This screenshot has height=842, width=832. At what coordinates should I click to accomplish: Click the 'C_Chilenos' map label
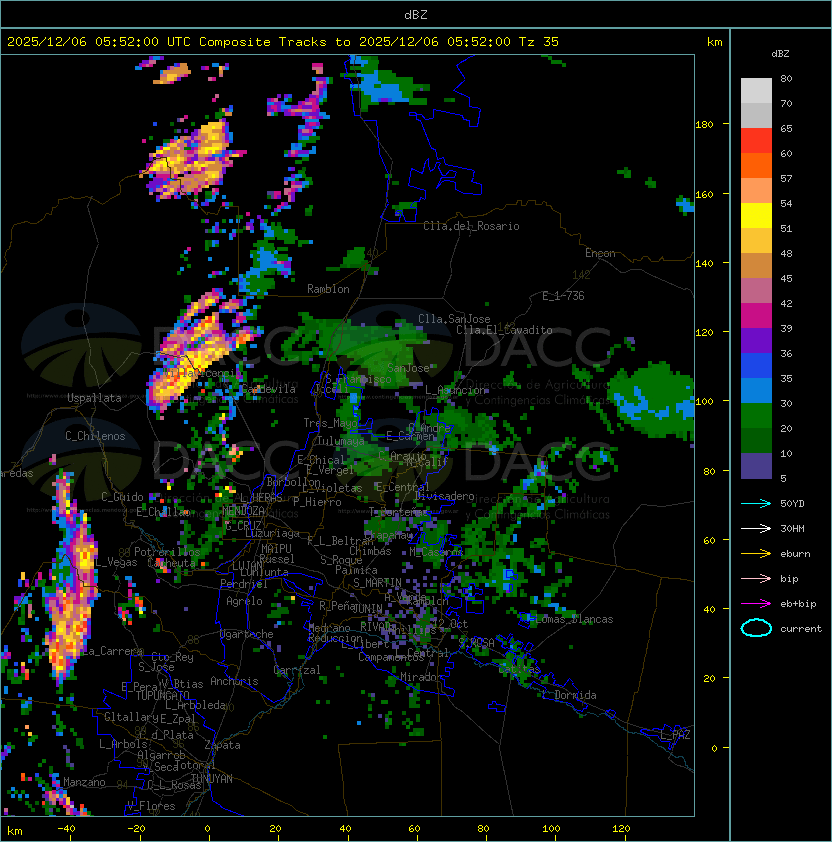pos(95,436)
